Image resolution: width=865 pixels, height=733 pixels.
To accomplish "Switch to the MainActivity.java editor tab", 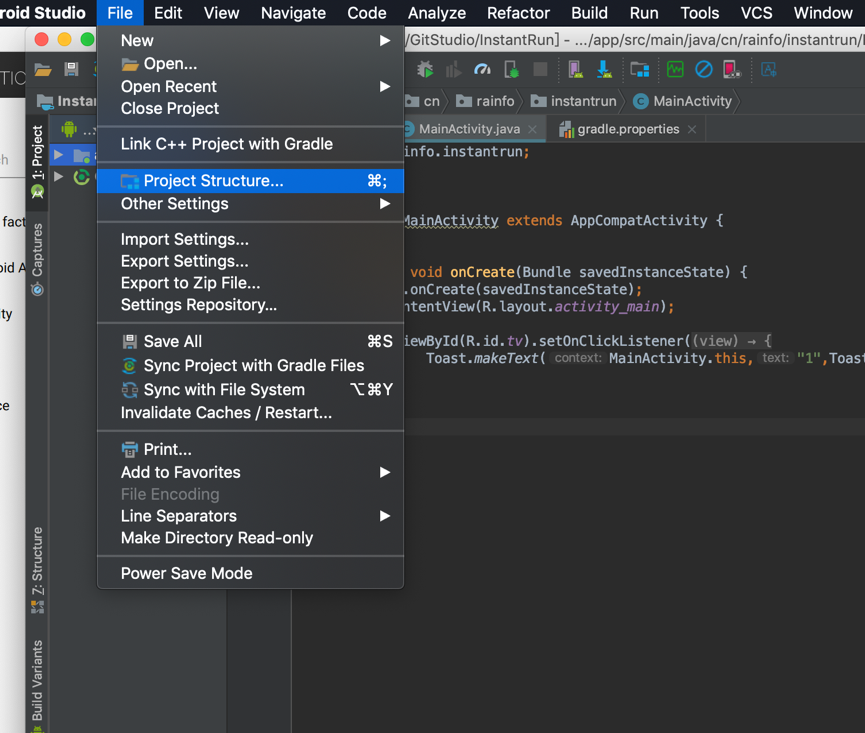I will point(469,129).
